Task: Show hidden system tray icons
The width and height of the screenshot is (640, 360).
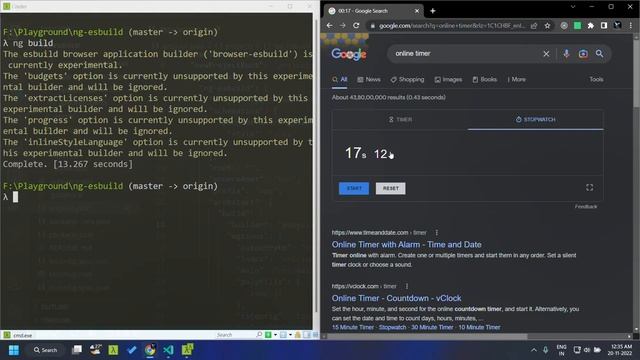Action: click(x=533, y=350)
